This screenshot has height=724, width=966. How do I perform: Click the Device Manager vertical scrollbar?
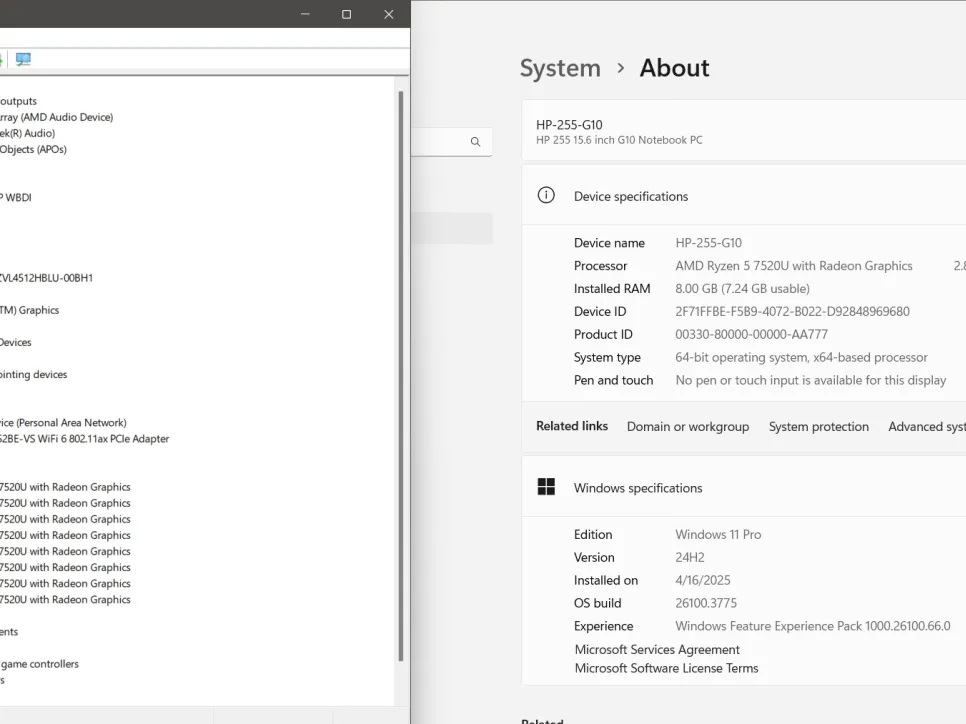pyautogui.click(x=401, y=376)
